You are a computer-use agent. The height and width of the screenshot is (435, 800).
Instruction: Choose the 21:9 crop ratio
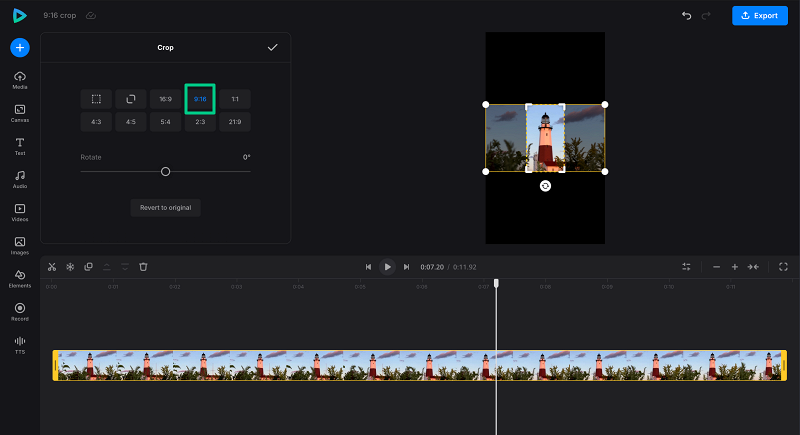click(235, 122)
